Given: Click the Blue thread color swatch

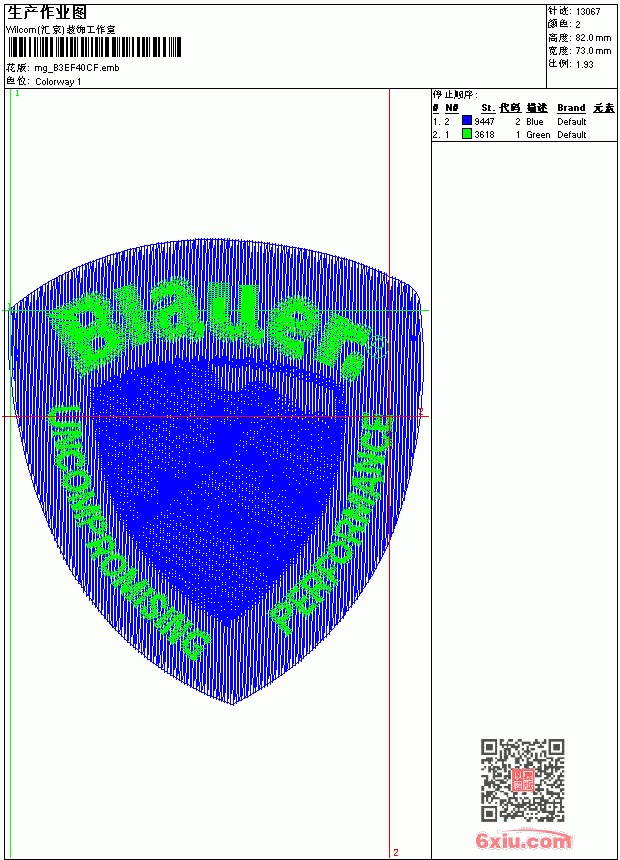Looking at the screenshot, I should coord(467,121).
